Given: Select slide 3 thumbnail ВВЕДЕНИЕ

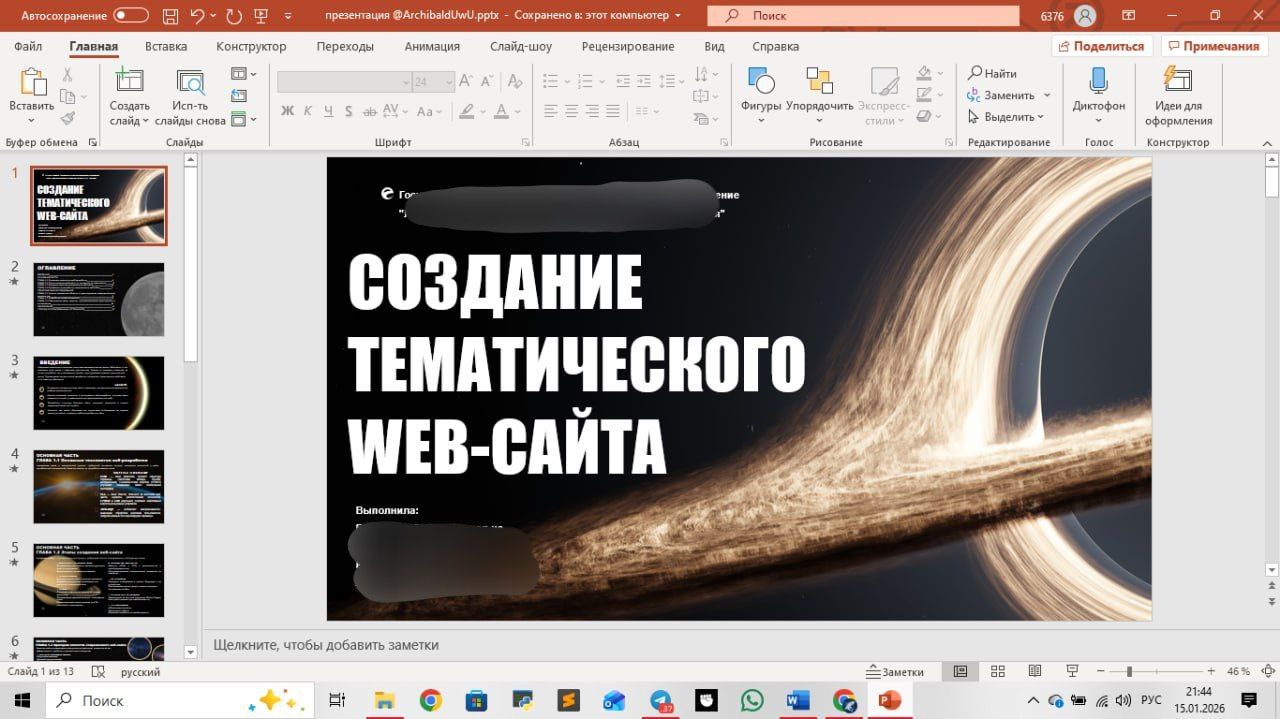Looking at the screenshot, I should 99,393.
